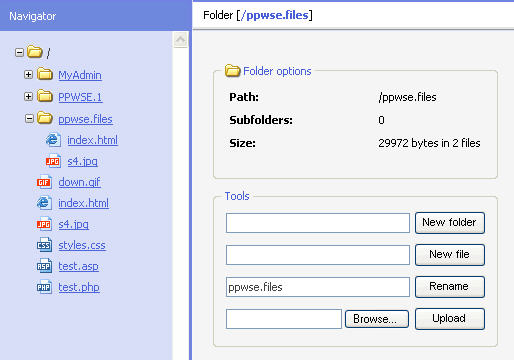The width and height of the screenshot is (514, 360).
Task: Click the GIF icon beside down.gif
Action: tap(44, 182)
